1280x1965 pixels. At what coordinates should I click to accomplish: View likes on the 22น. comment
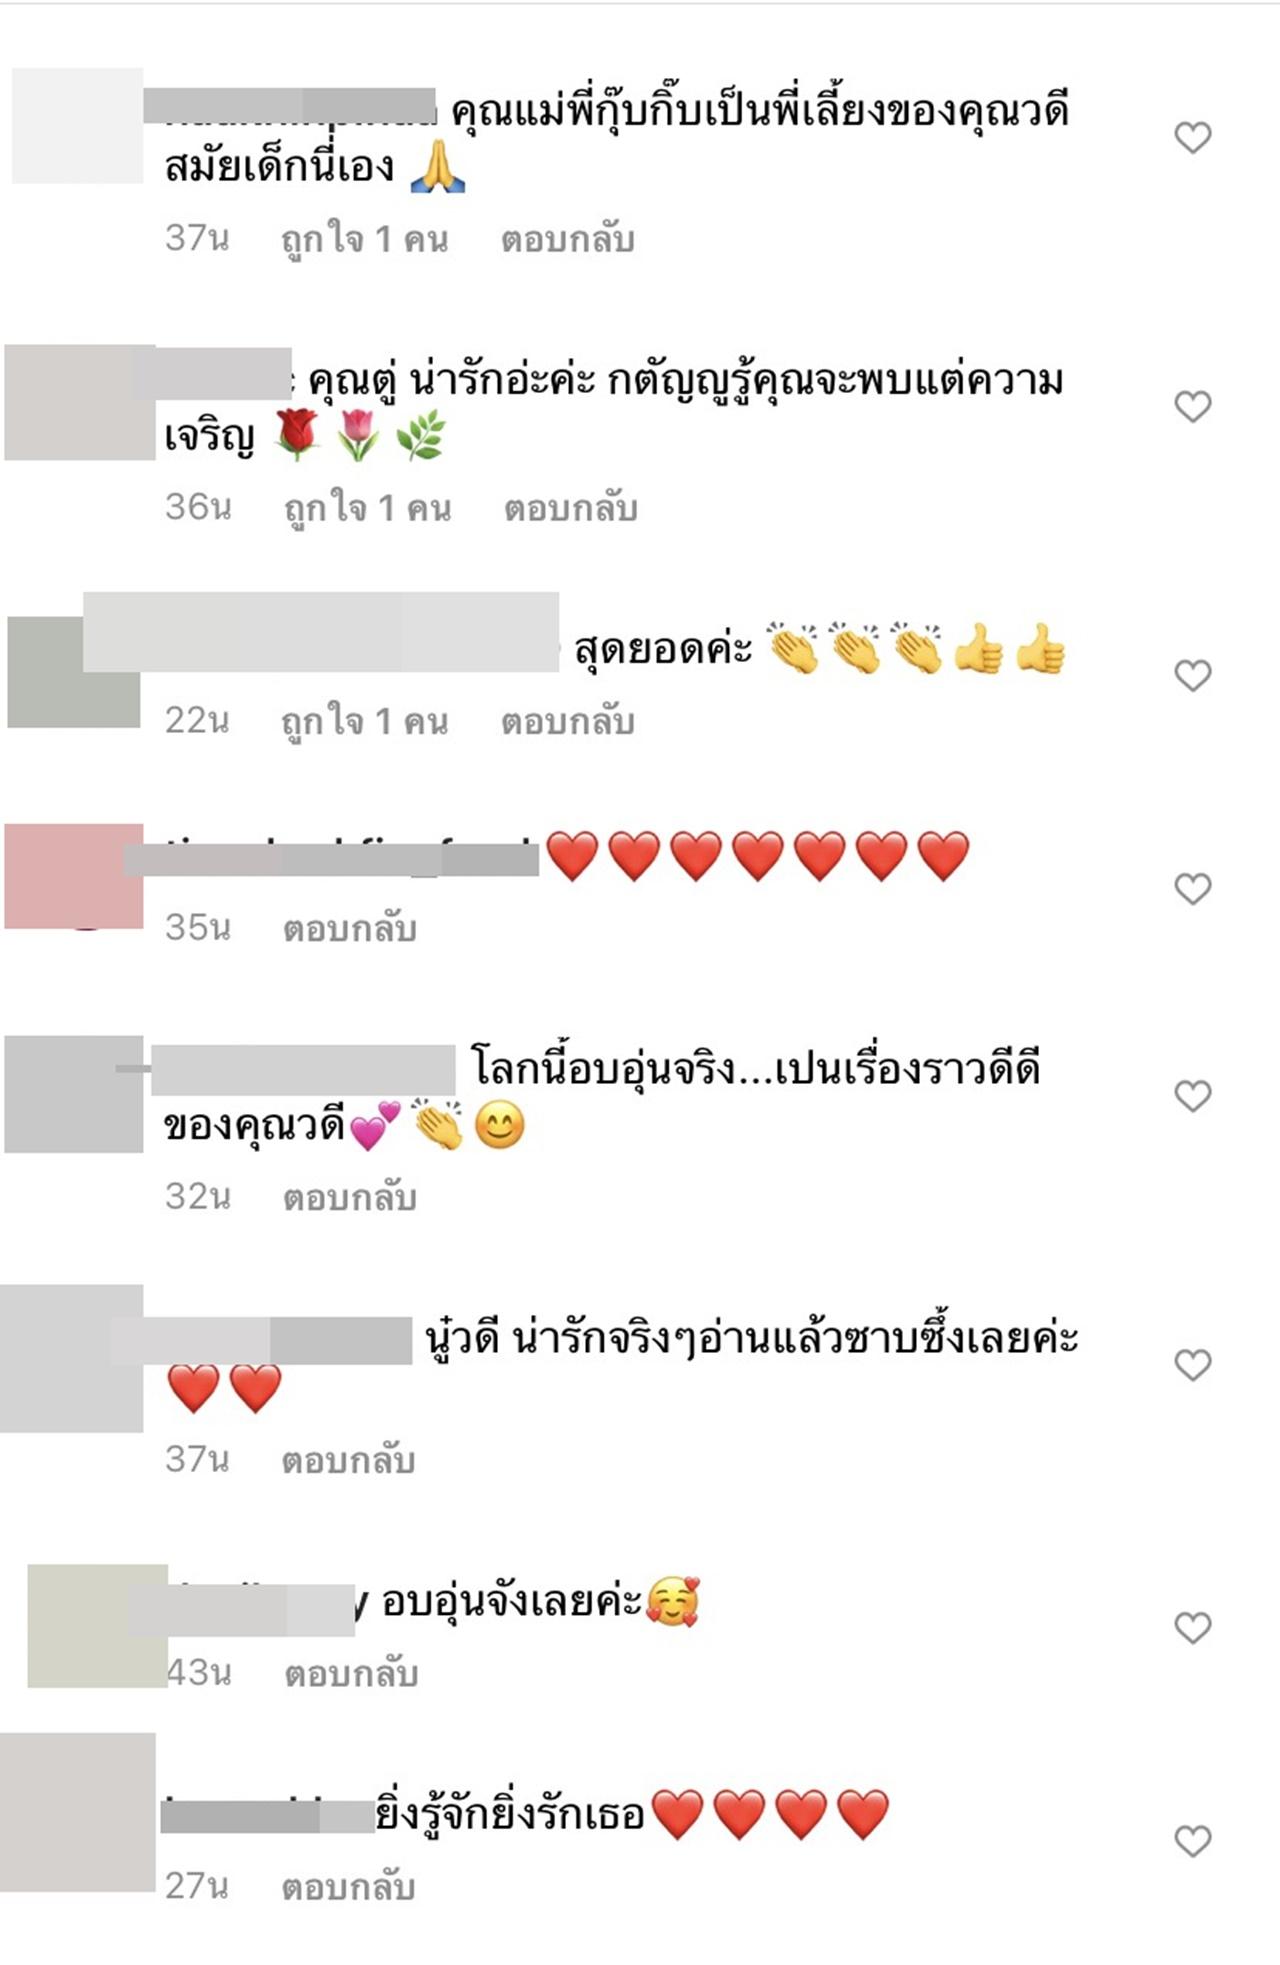pos(364,722)
